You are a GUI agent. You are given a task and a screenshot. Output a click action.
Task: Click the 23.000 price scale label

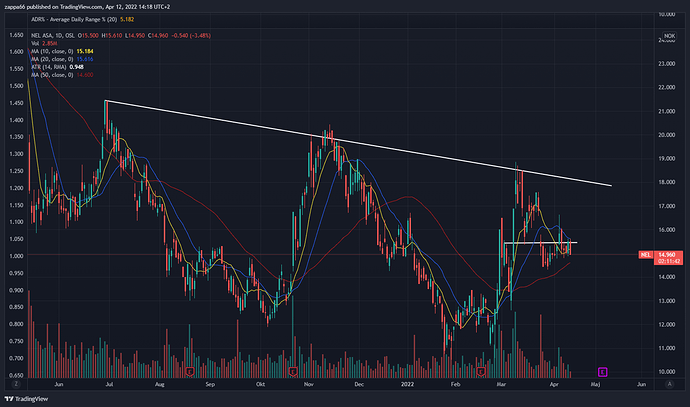point(666,64)
